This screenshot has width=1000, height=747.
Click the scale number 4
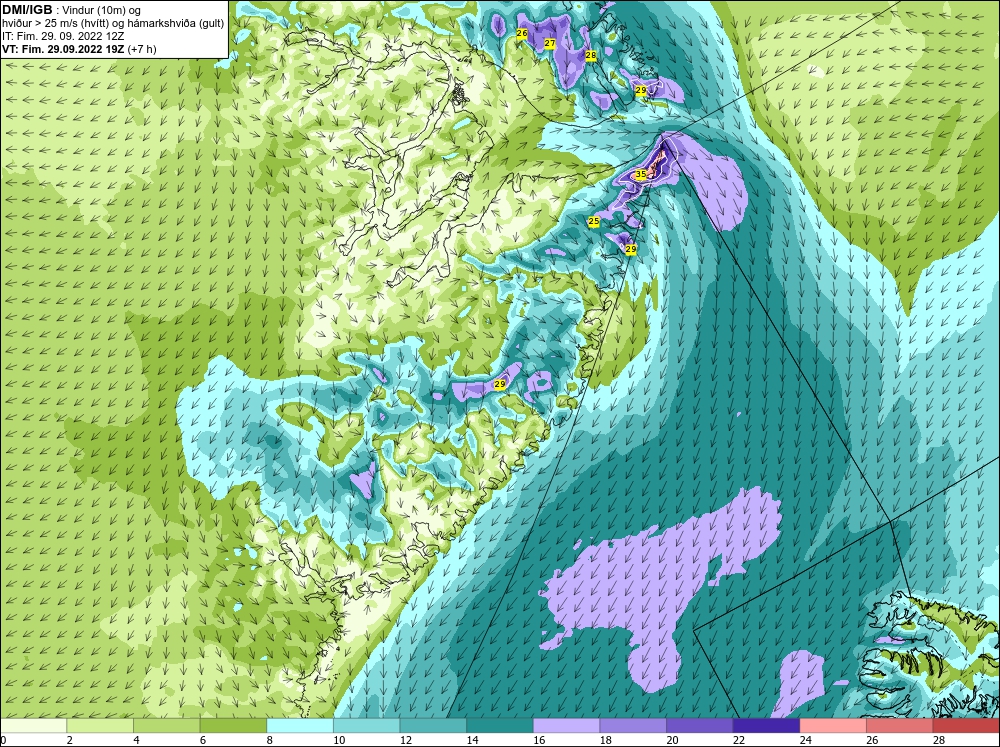(136, 740)
